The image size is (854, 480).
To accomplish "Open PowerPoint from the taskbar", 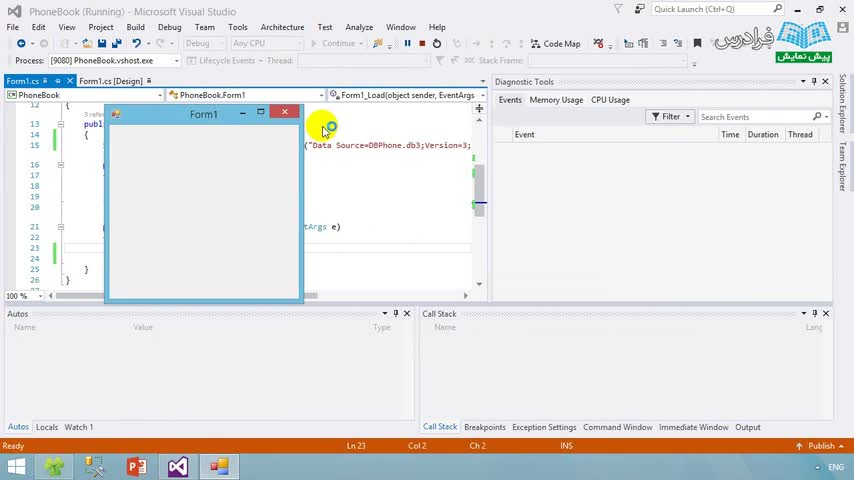I will [136, 467].
